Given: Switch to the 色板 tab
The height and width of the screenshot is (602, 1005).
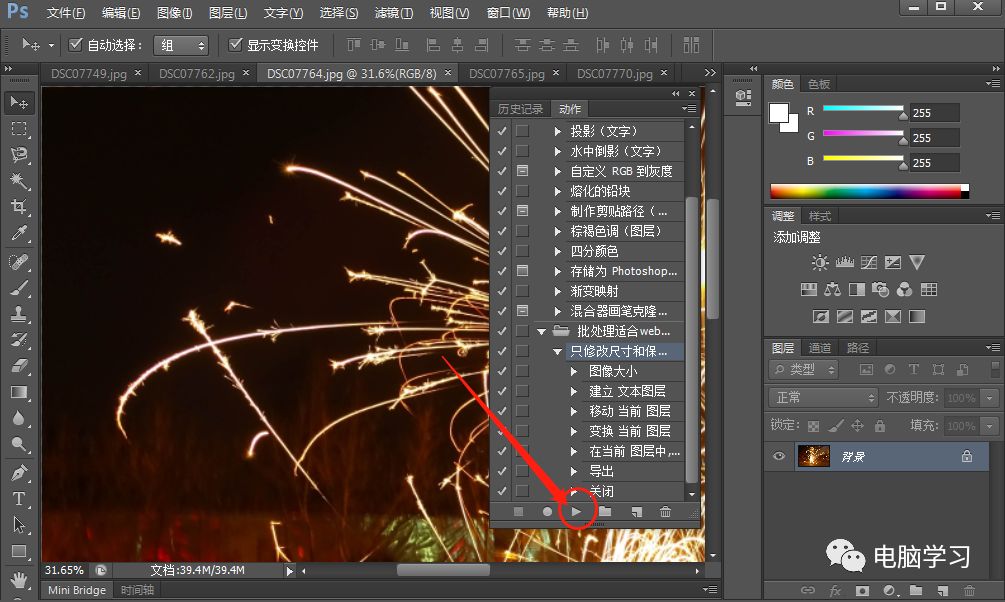Looking at the screenshot, I should 818,84.
